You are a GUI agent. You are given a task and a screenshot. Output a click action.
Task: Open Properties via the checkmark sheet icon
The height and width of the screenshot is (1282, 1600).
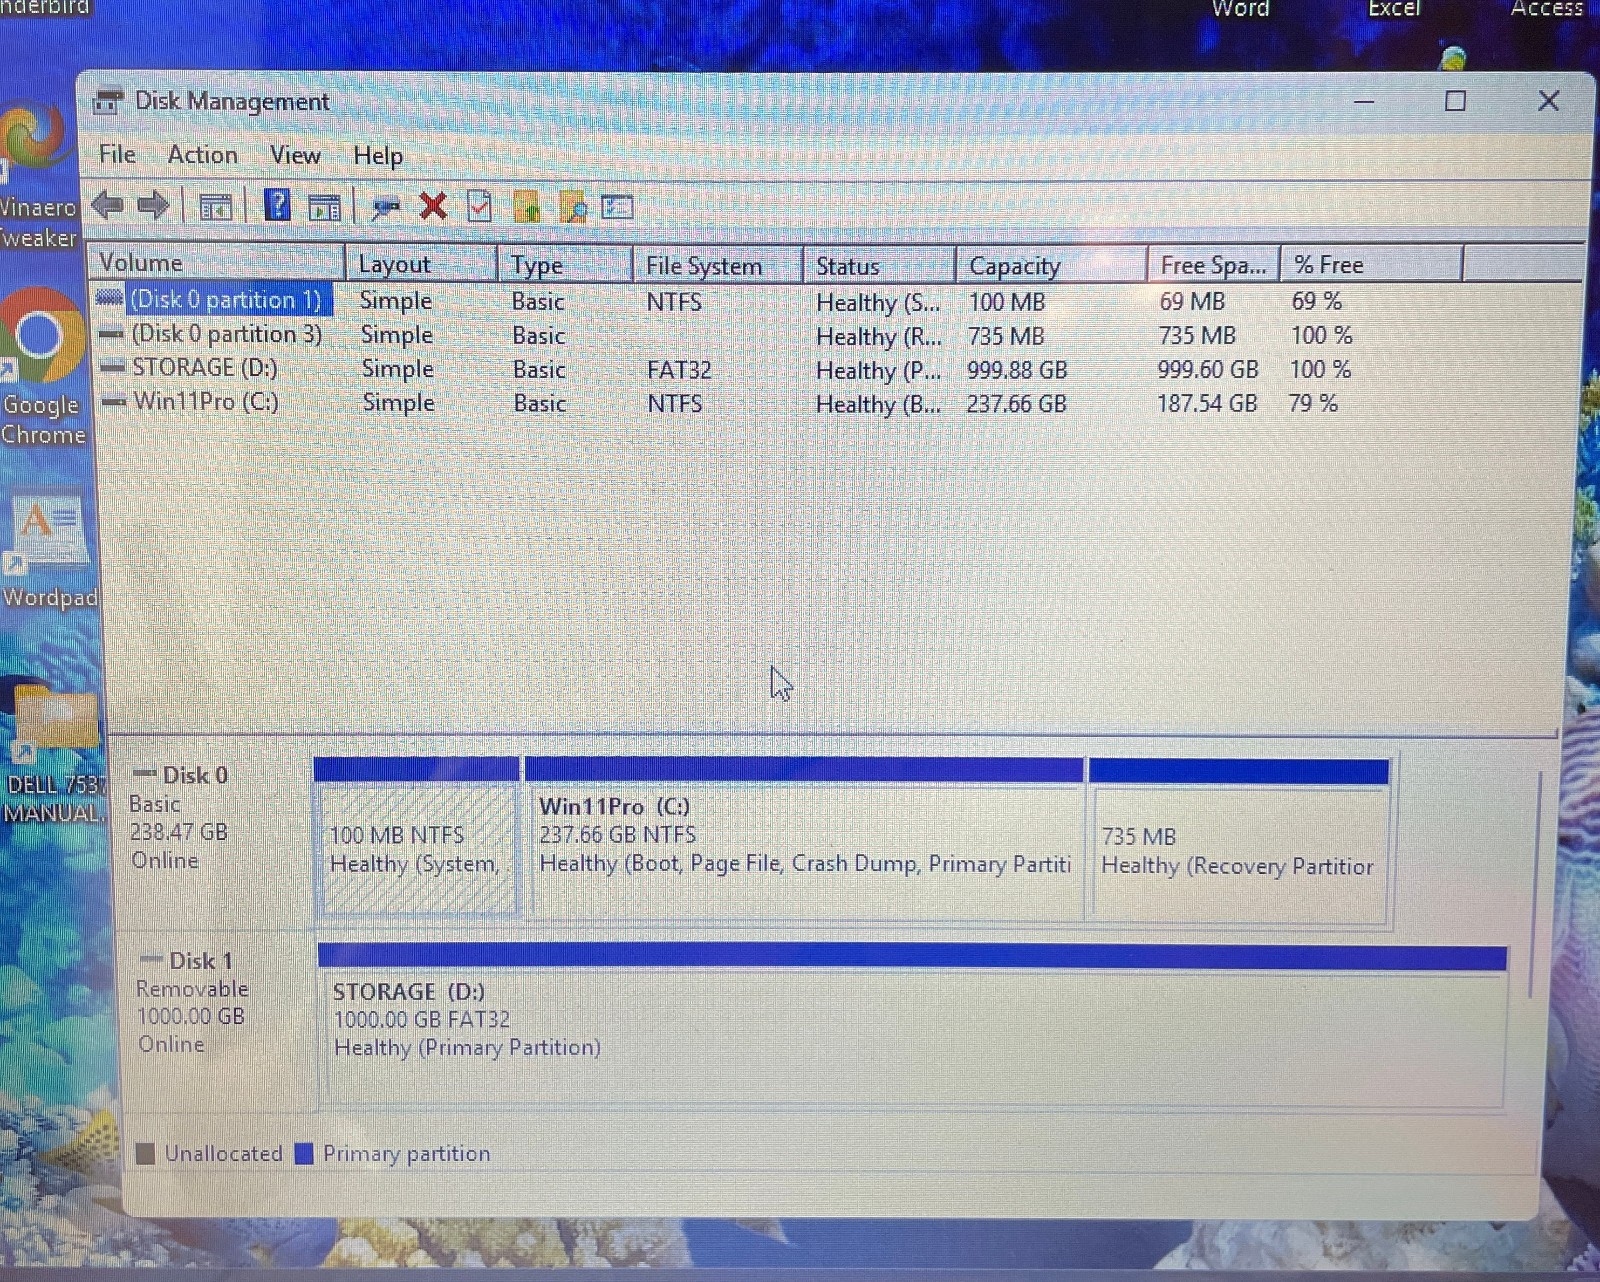[480, 206]
